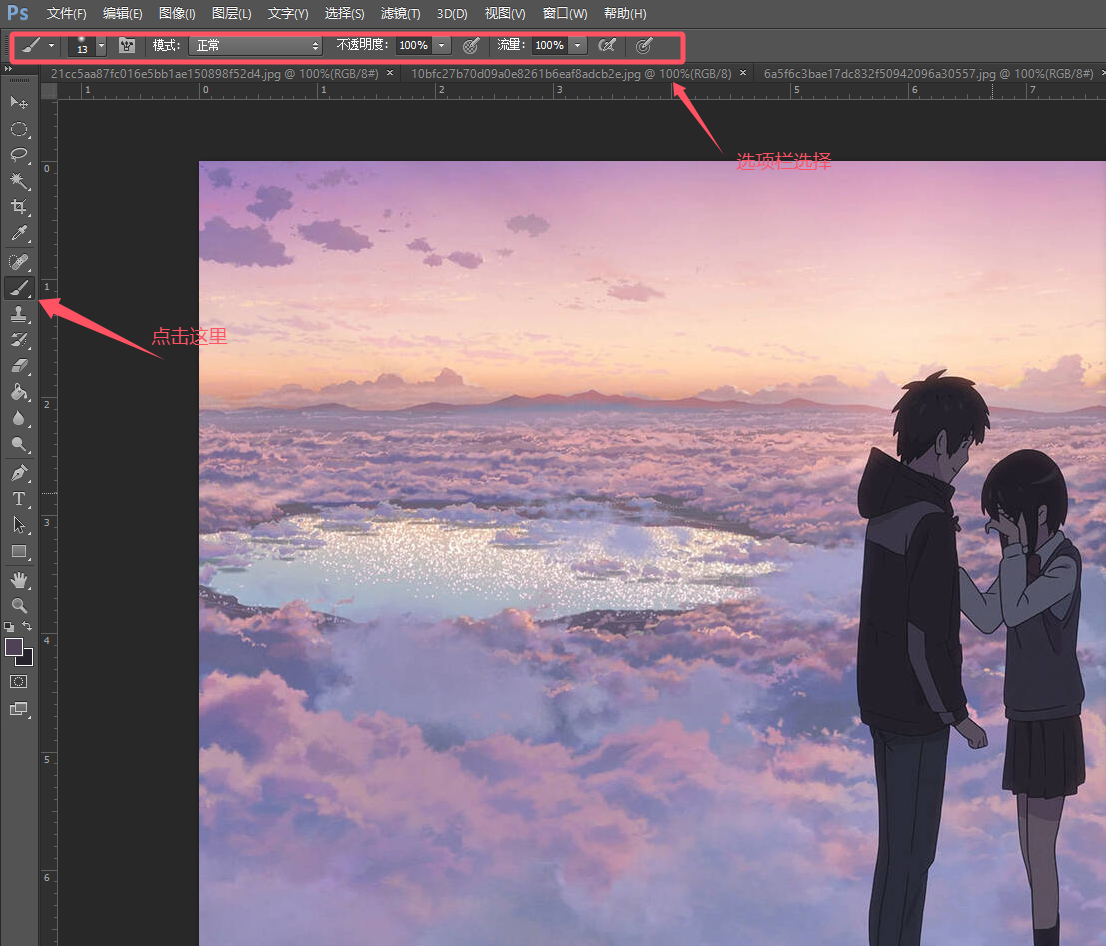Change the screen mode icon
Image resolution: width=1106 pixels, height=946 pixels.
point(19,709)
